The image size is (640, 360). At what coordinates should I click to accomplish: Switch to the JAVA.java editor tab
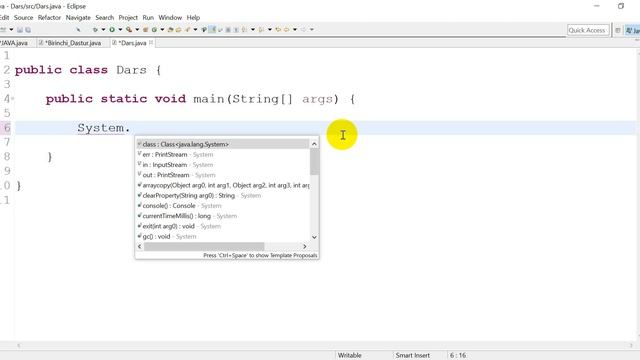[x=14, y=43]
